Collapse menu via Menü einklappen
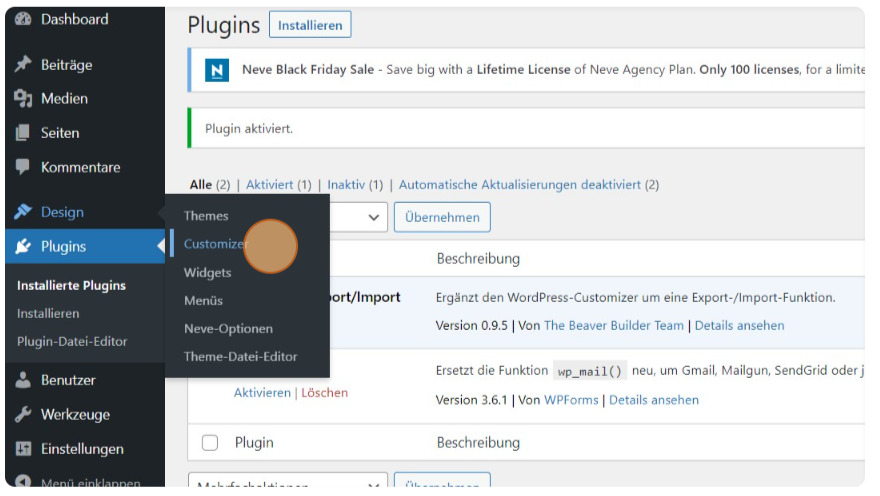Screen dimensions: 880x496 (90, 482)
